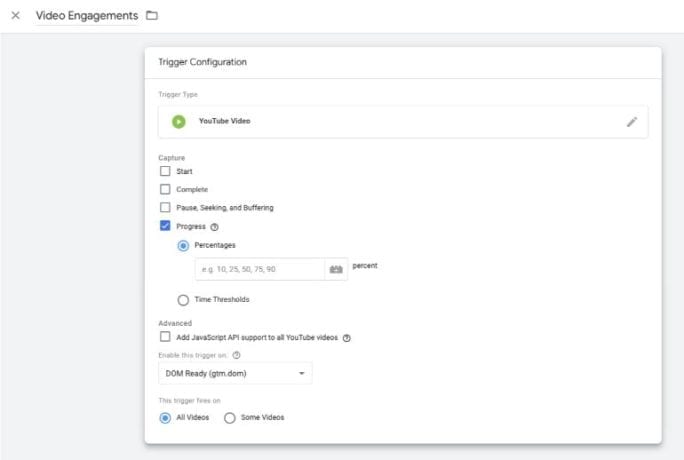Select the Some Videos radio button

coord(229,418)
